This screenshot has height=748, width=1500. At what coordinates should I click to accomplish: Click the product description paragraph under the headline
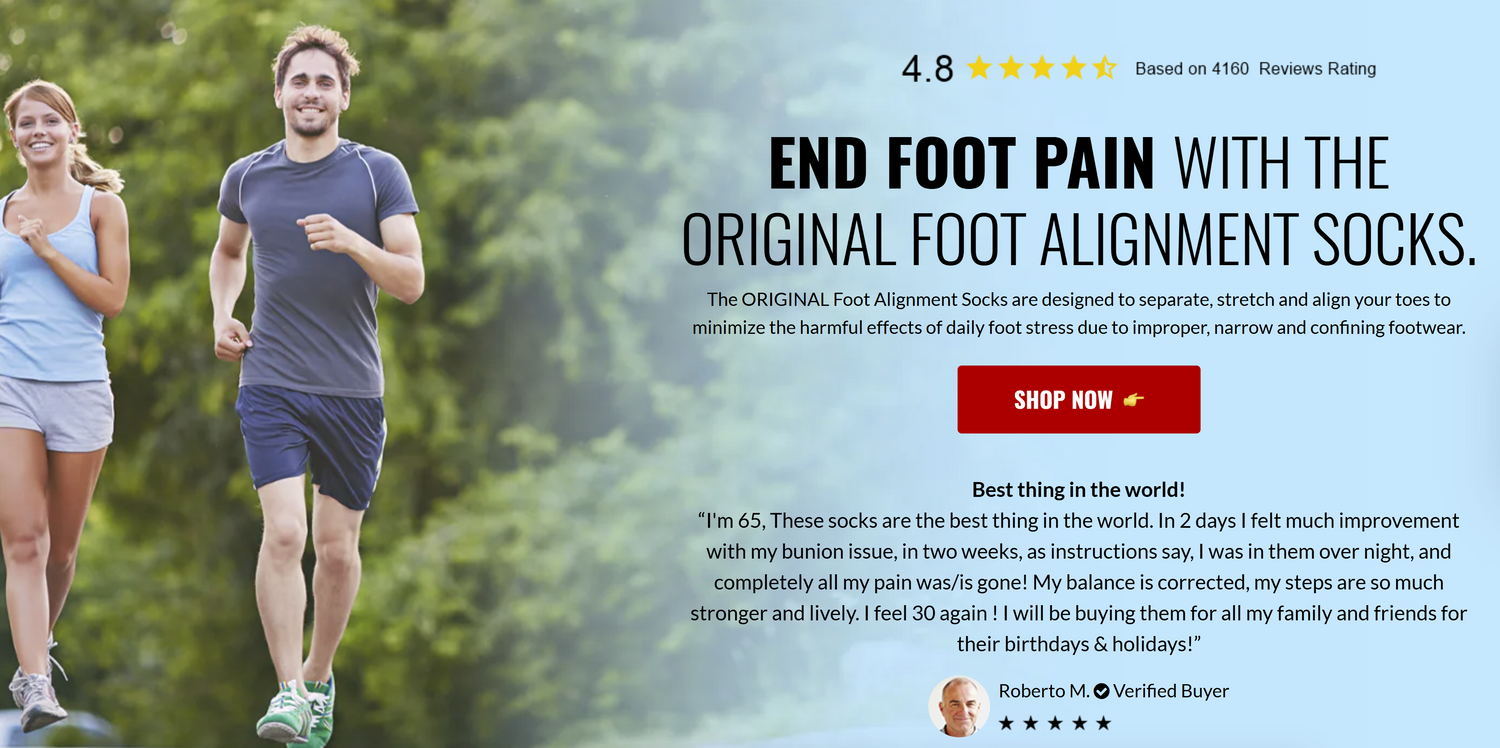click(x=1078, y=313)
